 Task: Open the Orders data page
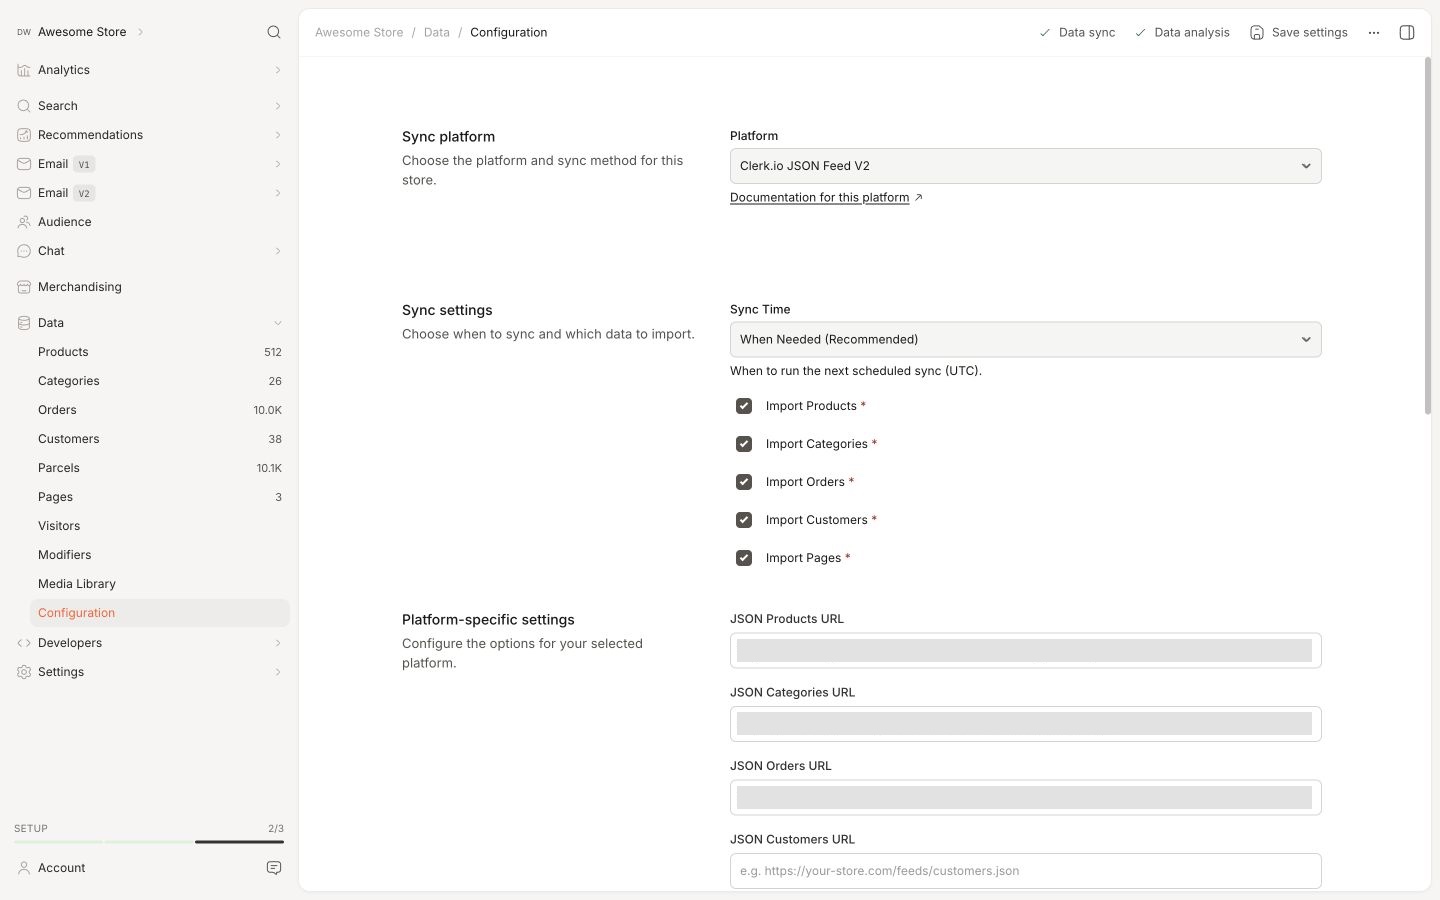pyautogui.click(x=160, y=410)
